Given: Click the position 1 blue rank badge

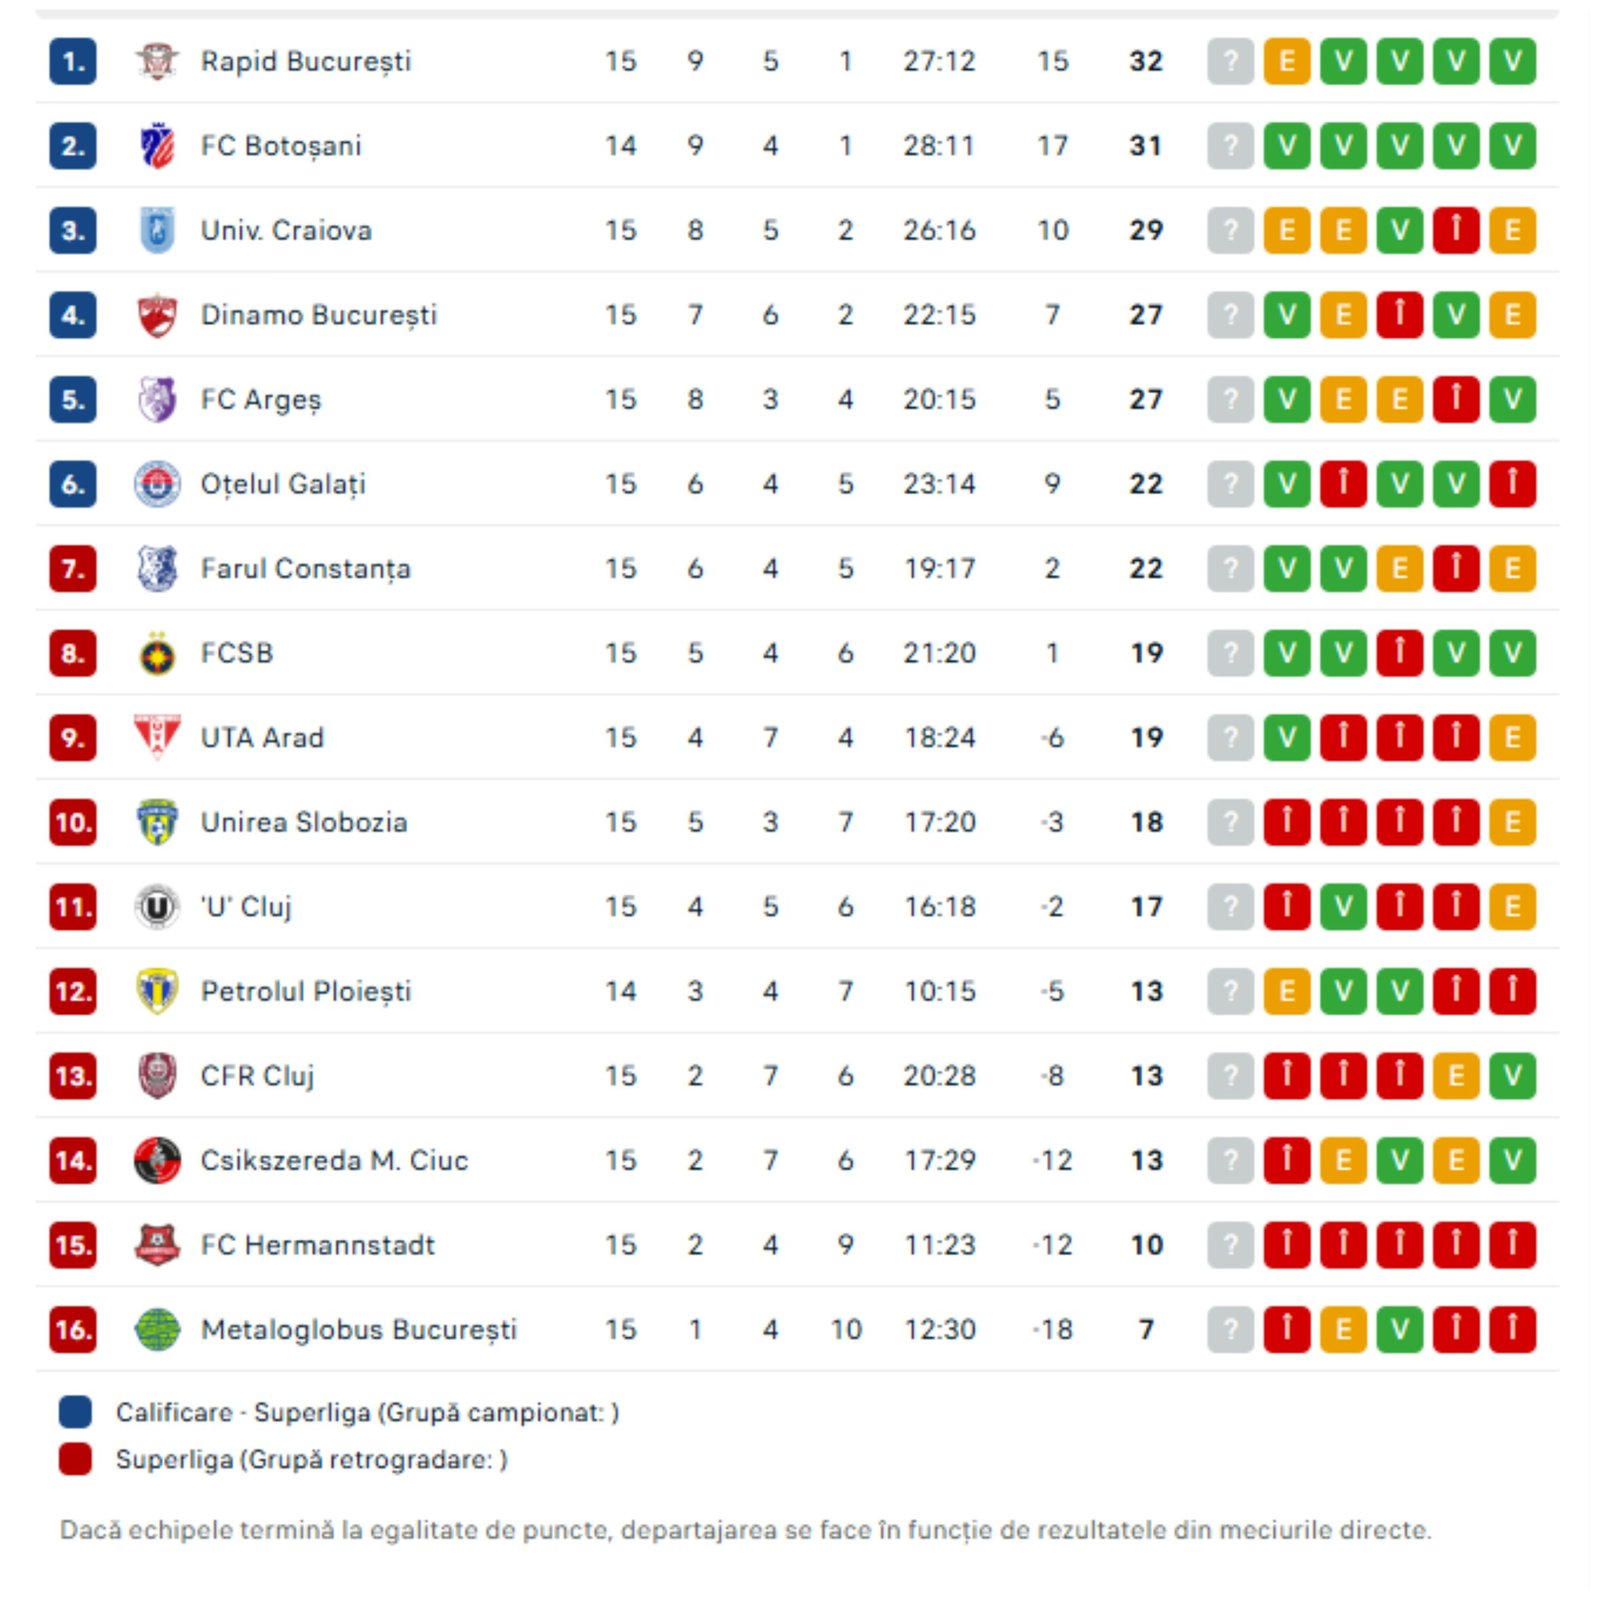Looking at the screenshot, I should pos(73,61).
